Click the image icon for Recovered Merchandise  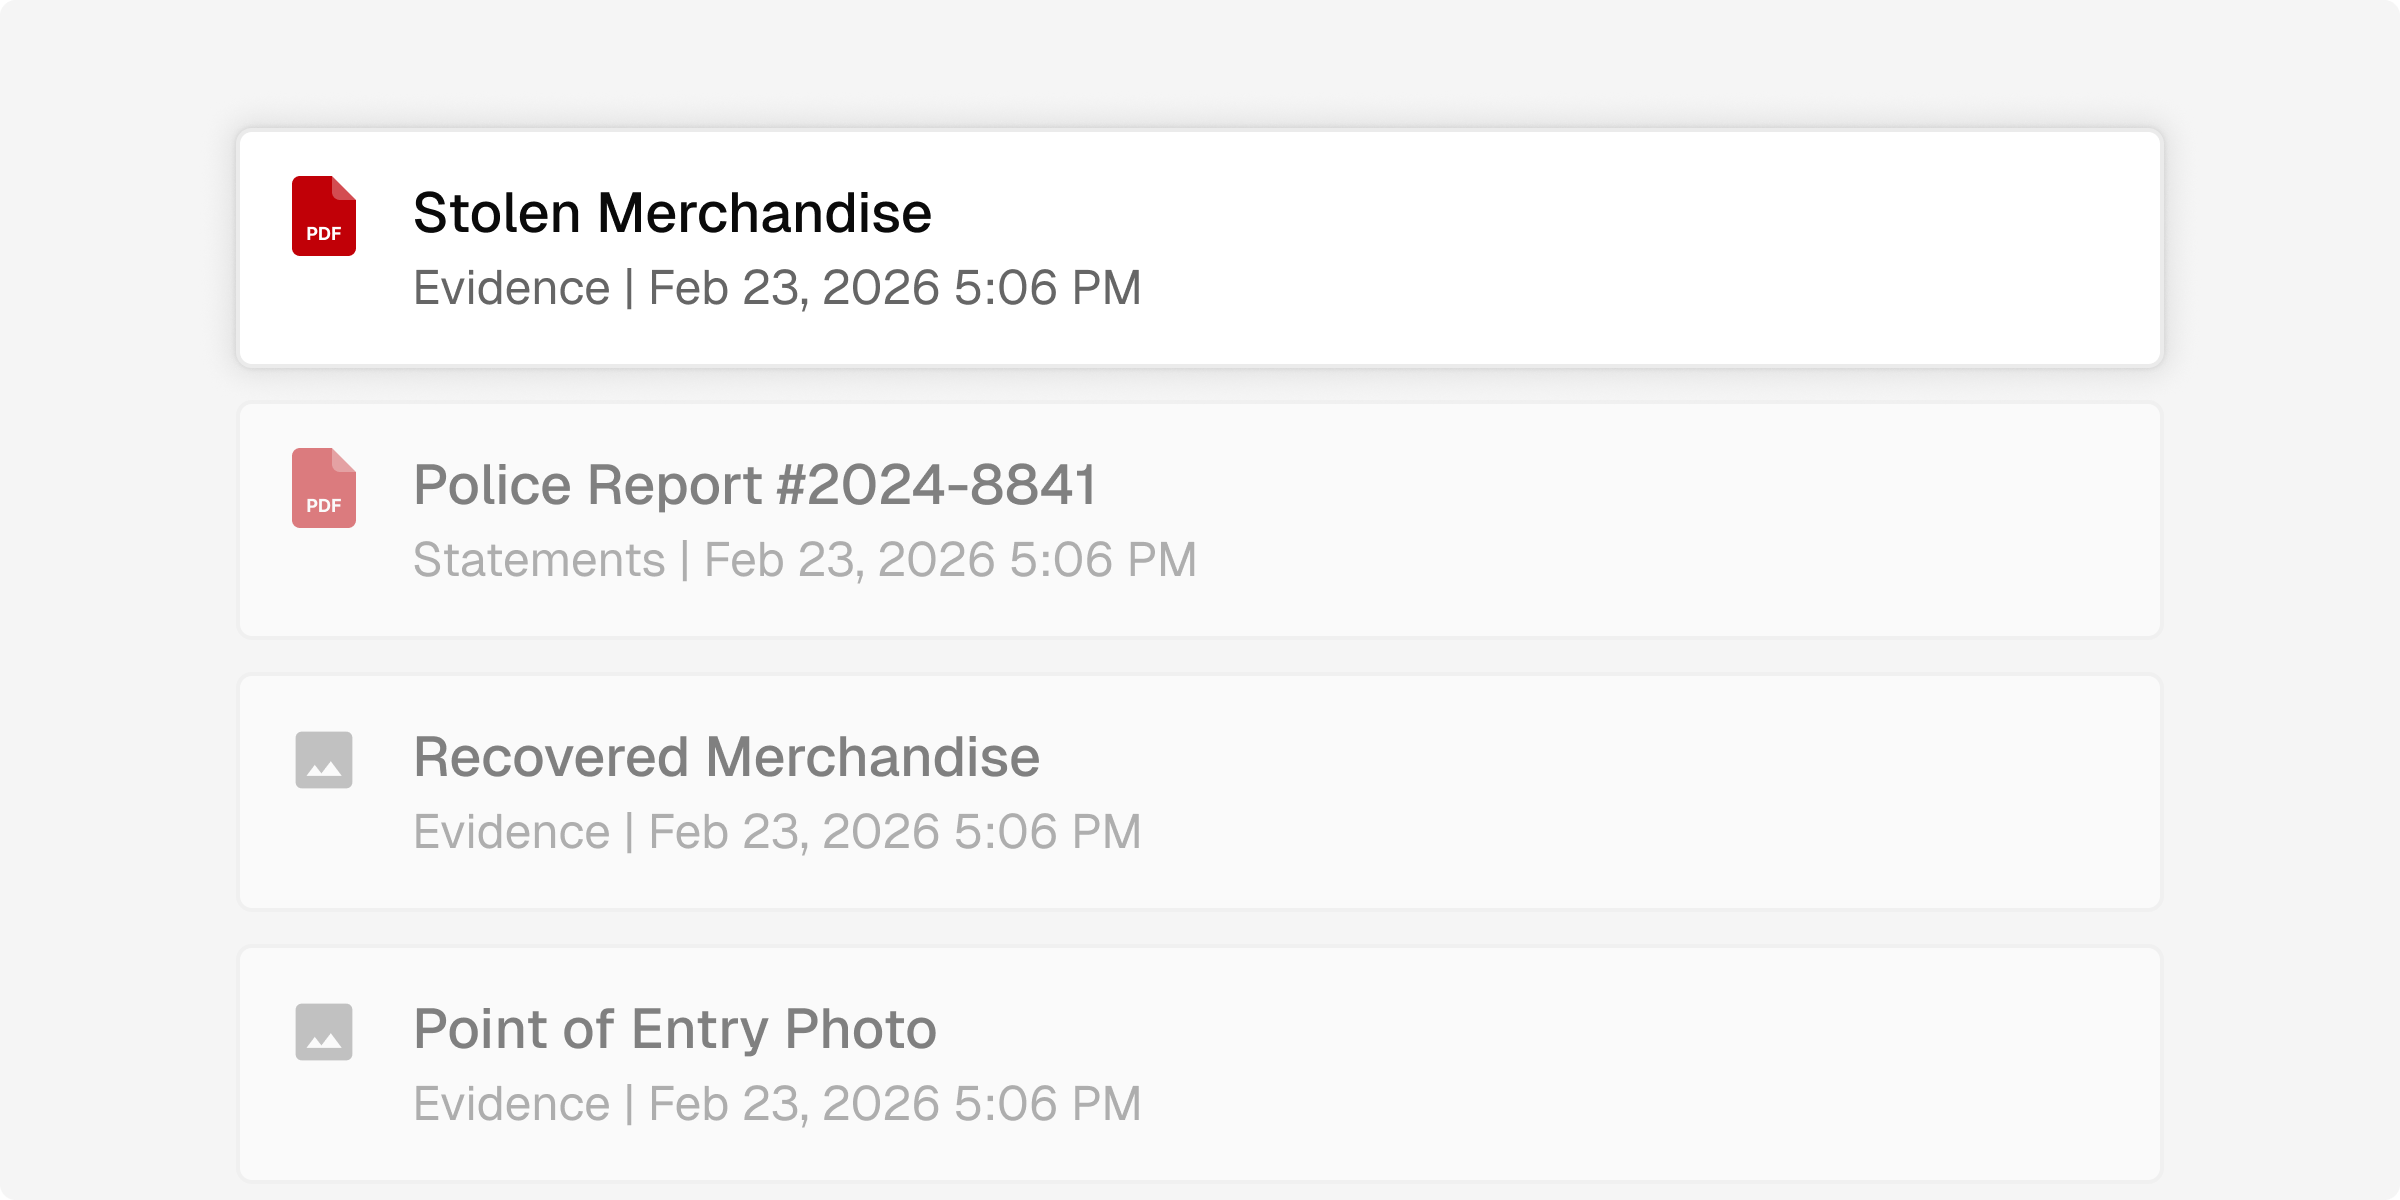pos(324,760)
